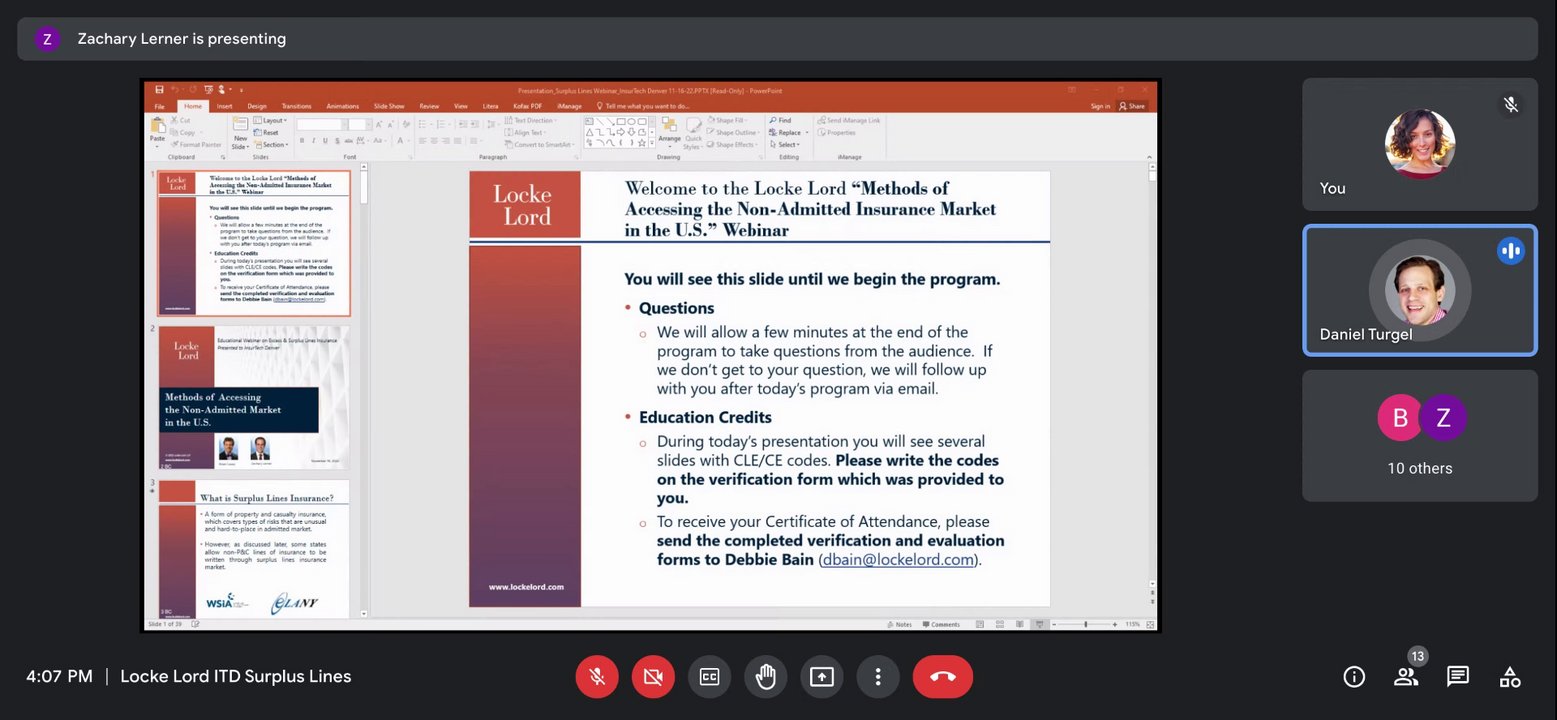Toggle closed captions in Meet
1557x720 pixels.
(709, 677)
